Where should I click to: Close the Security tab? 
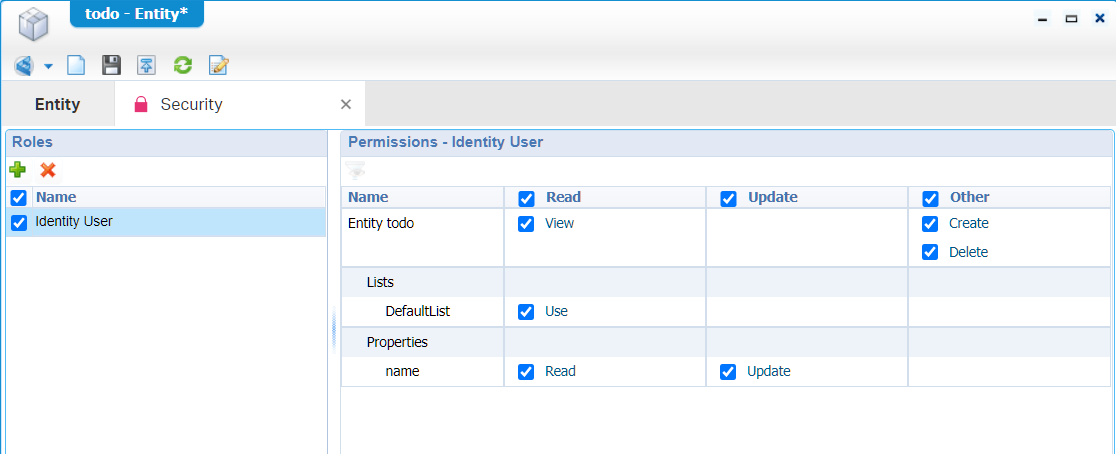(x=346, y=104)
